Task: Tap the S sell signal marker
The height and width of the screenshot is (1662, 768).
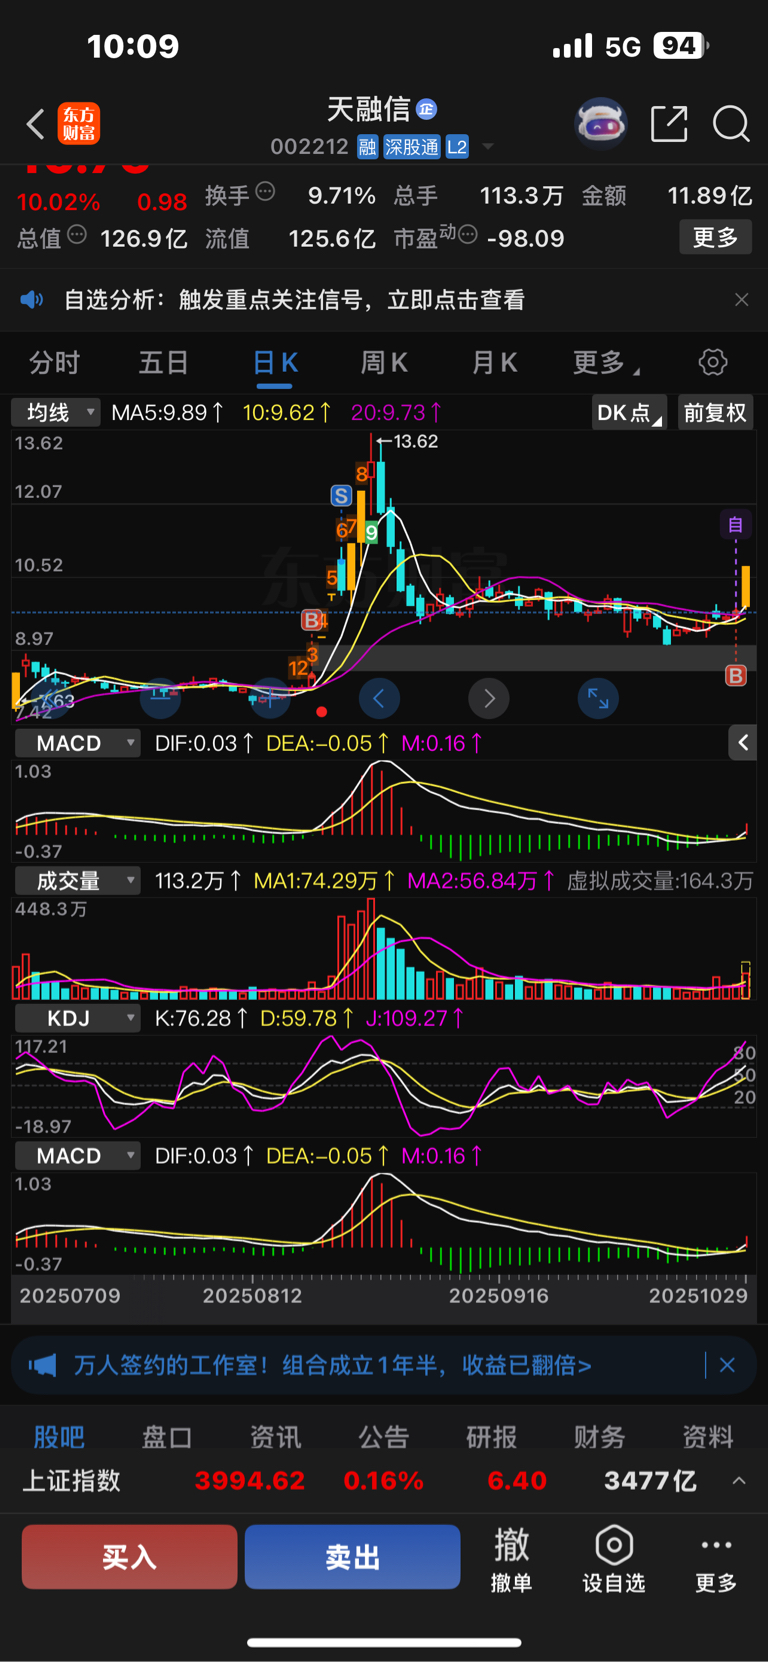Action: pyautogui.click(x=341, y=495)
